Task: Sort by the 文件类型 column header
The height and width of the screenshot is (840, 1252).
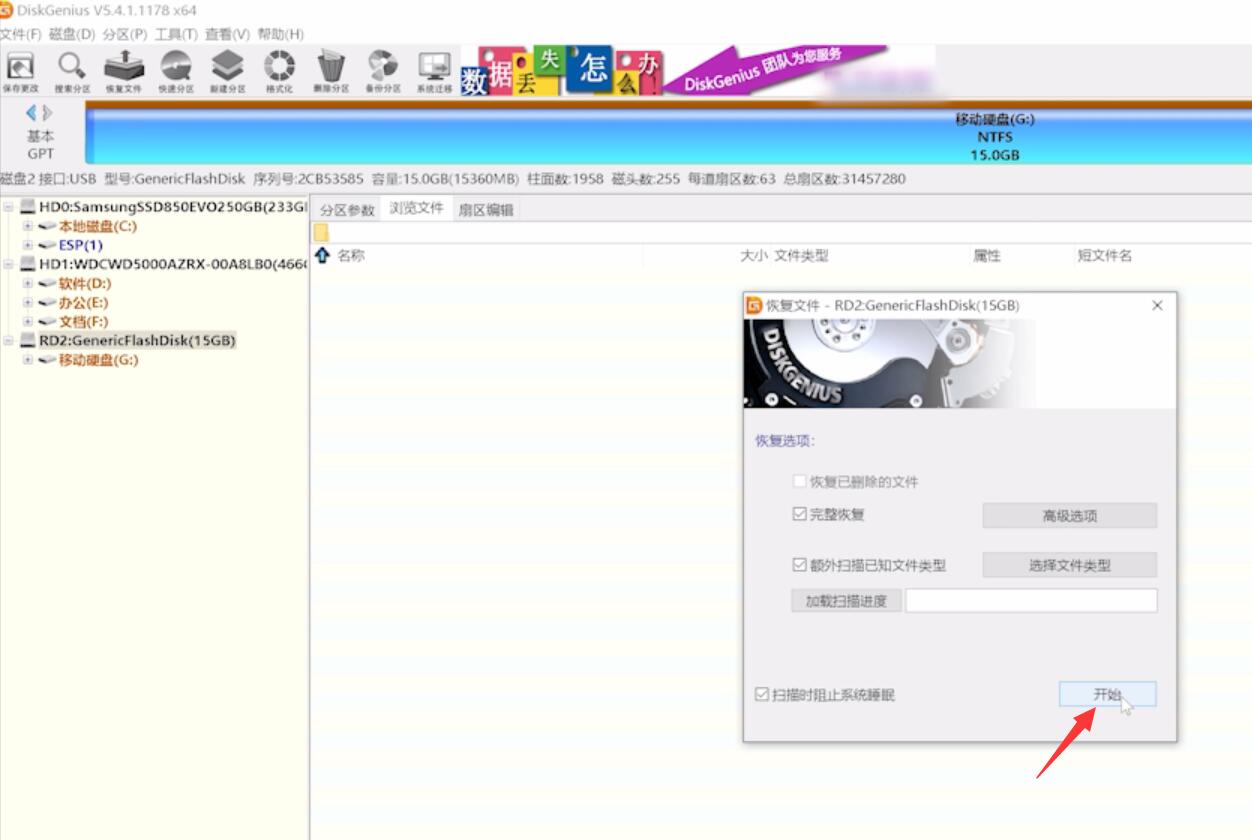Action: pyautogui.click(x=802, y=256)
